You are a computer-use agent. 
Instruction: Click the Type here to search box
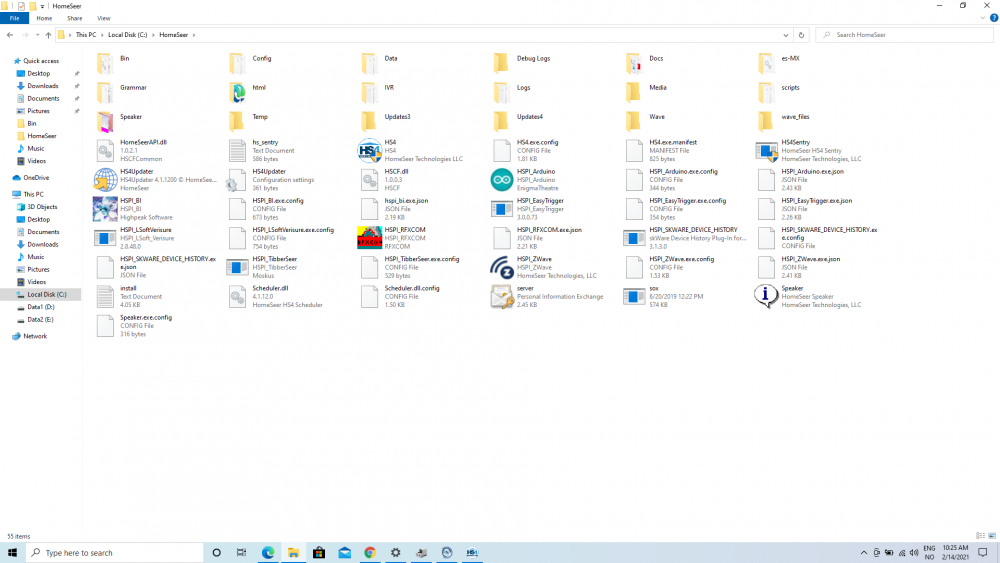click(115, 553)
